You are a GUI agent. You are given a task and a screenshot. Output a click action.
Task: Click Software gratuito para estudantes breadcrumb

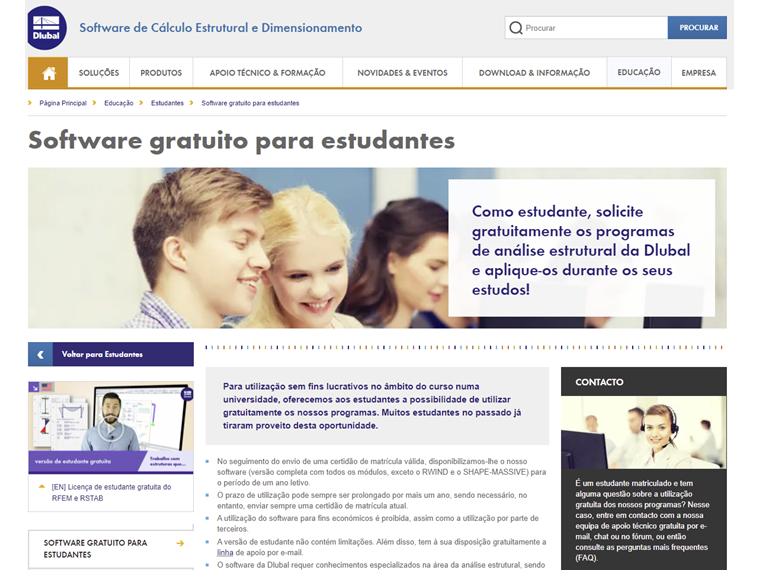[x=250, y=103]
